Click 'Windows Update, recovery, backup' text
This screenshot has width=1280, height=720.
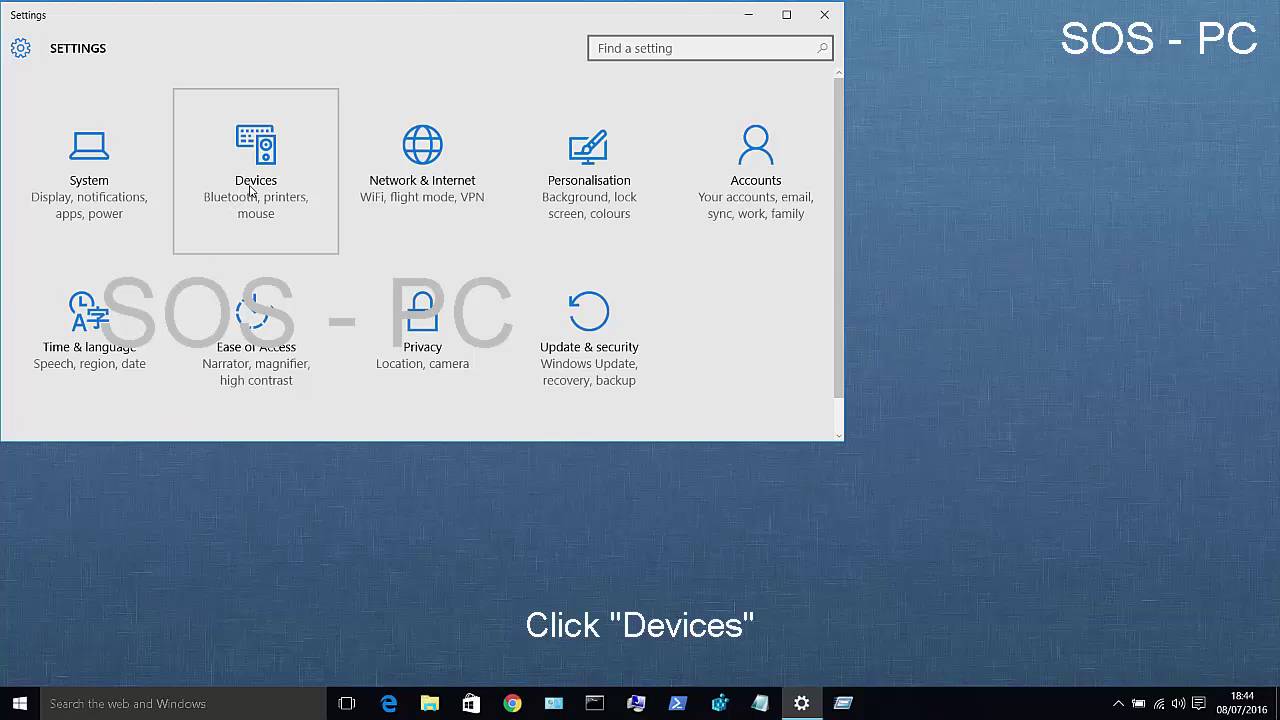[x=589, y=372]
